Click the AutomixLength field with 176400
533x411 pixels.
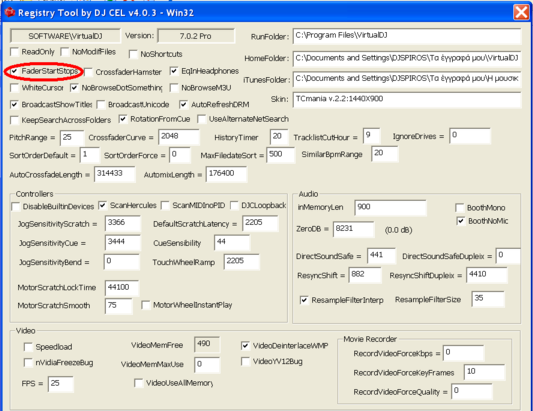pyautogui.click(x=226, y=174)
